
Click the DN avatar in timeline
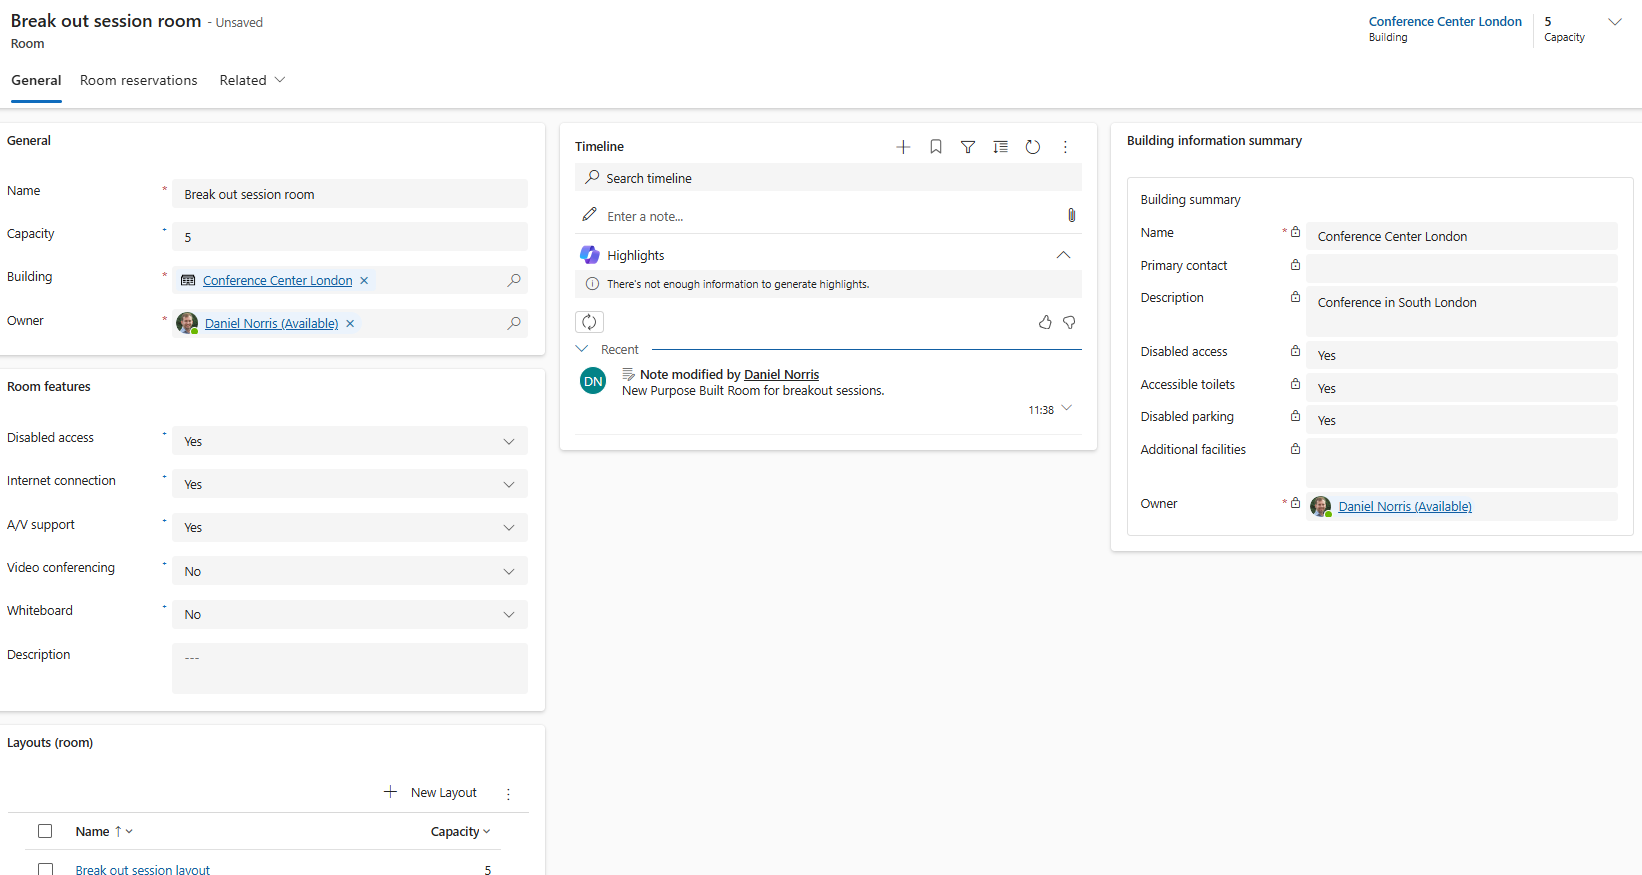coord(593,381)
